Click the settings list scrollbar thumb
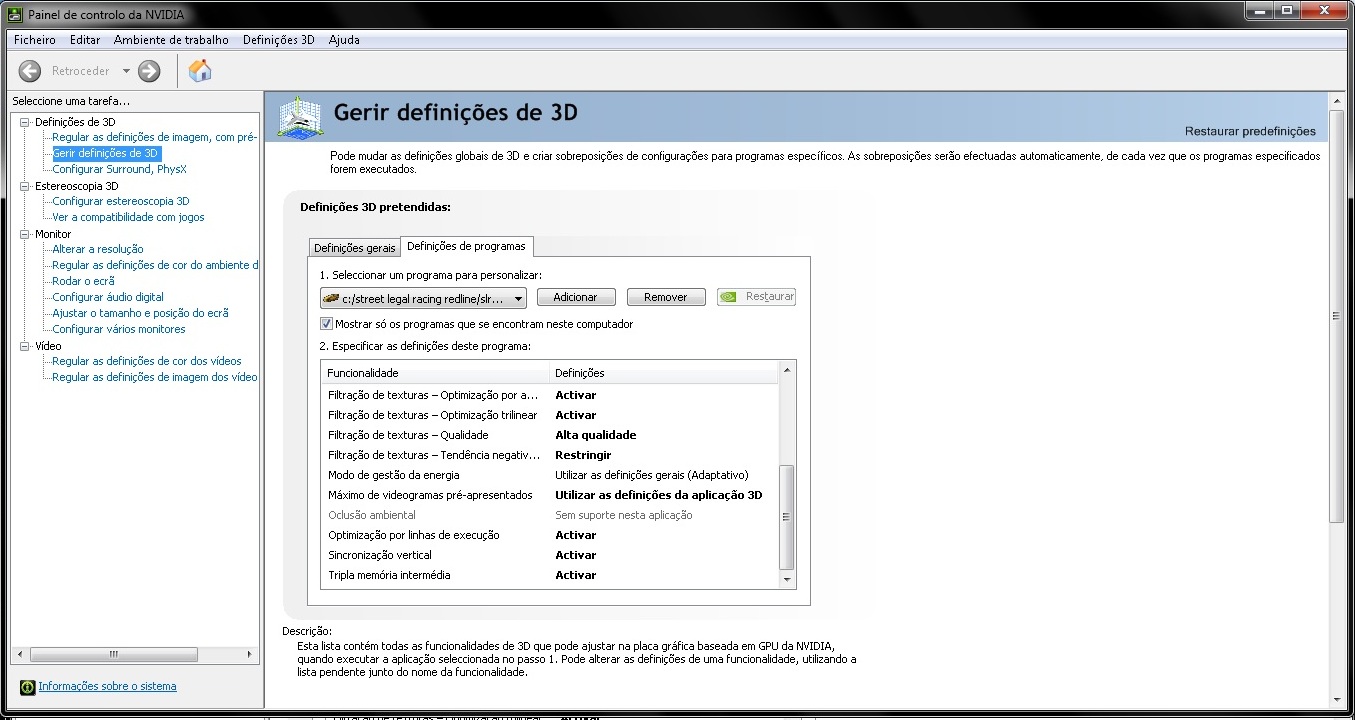Screen dimensions: 1355x720 (x=787, y=517)
